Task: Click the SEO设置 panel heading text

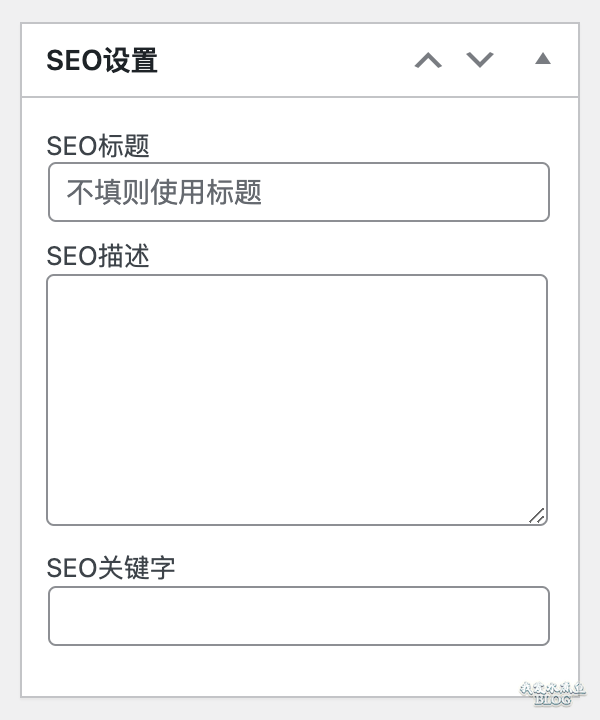Action: pyautogui.click(x=102, y=61)
